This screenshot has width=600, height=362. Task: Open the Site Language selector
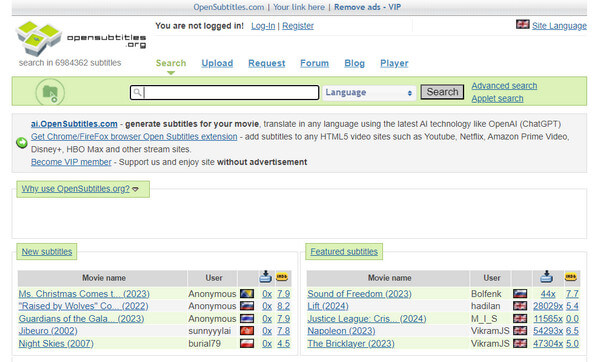point(559,26)
